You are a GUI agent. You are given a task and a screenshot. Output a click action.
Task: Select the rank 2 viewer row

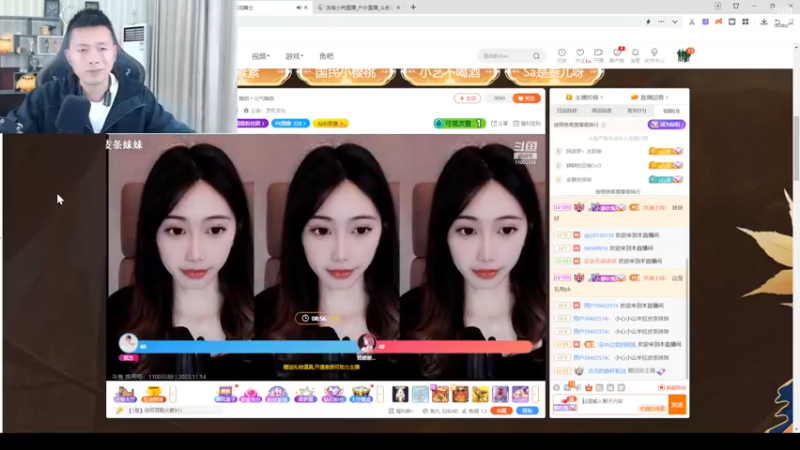(x=619, y=165)
